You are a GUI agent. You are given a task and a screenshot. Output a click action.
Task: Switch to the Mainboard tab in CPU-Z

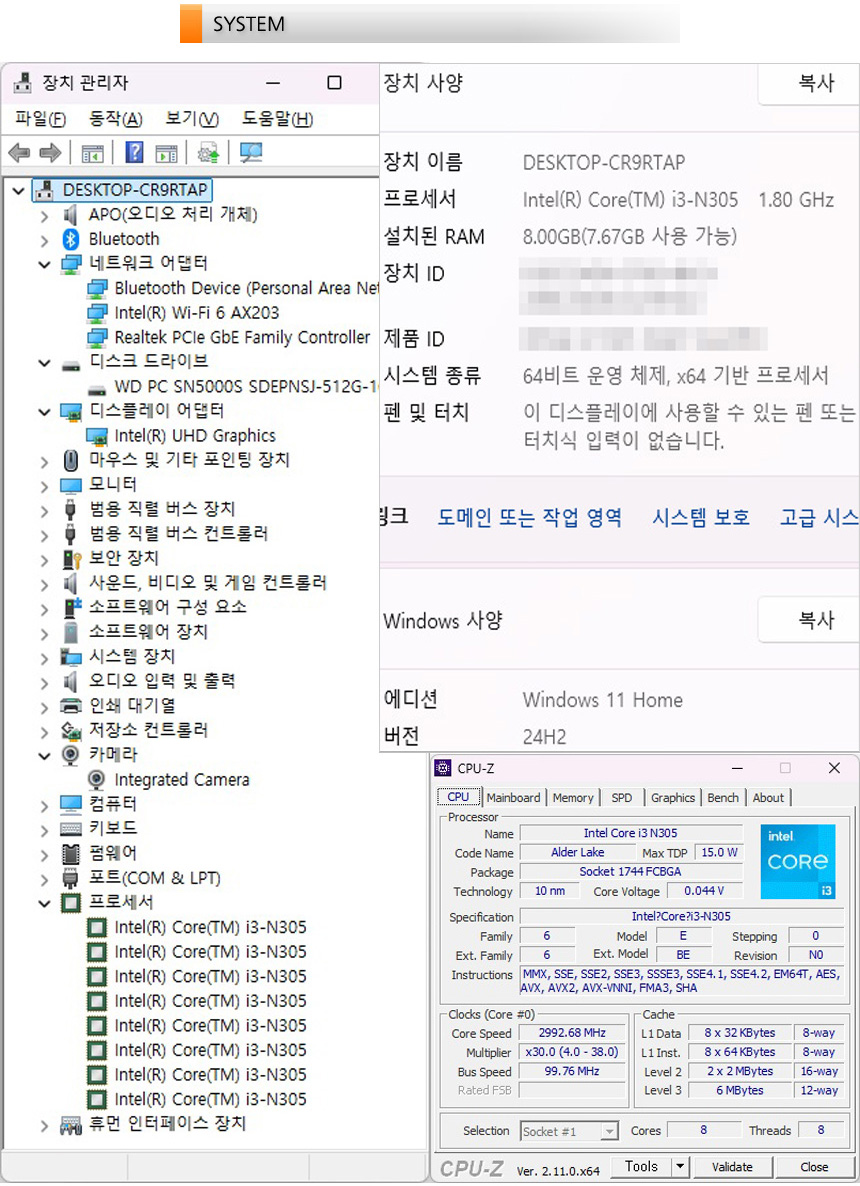[x=513, y=798]
